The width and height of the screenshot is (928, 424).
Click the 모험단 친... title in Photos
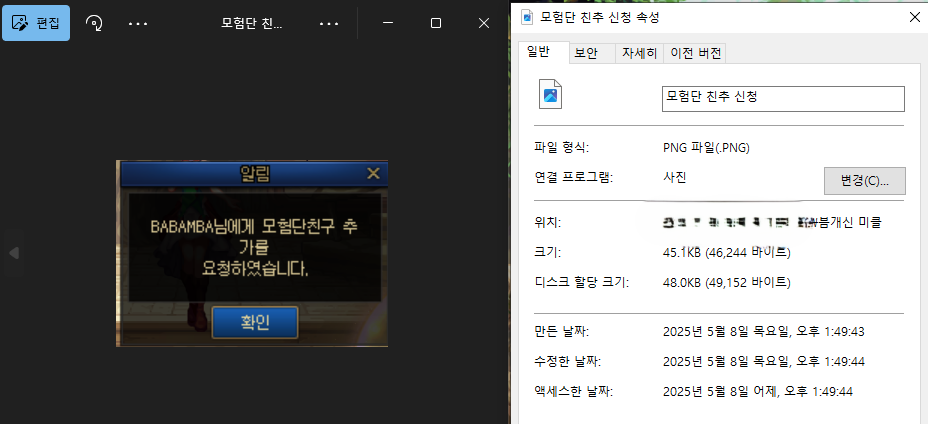click(x=252, y=22)
